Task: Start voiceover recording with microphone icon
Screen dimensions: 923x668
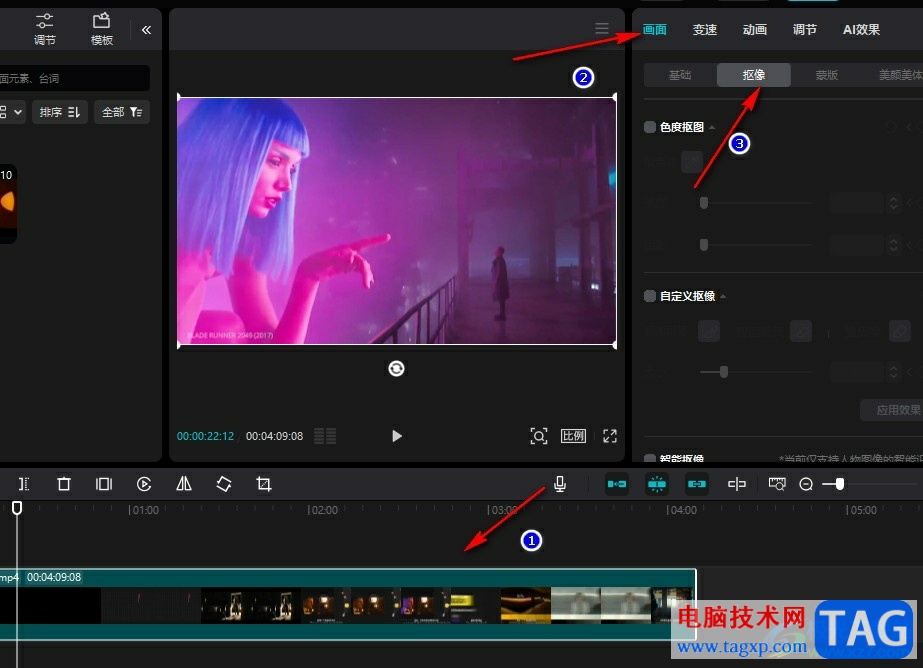Action: tap(560, 484)
